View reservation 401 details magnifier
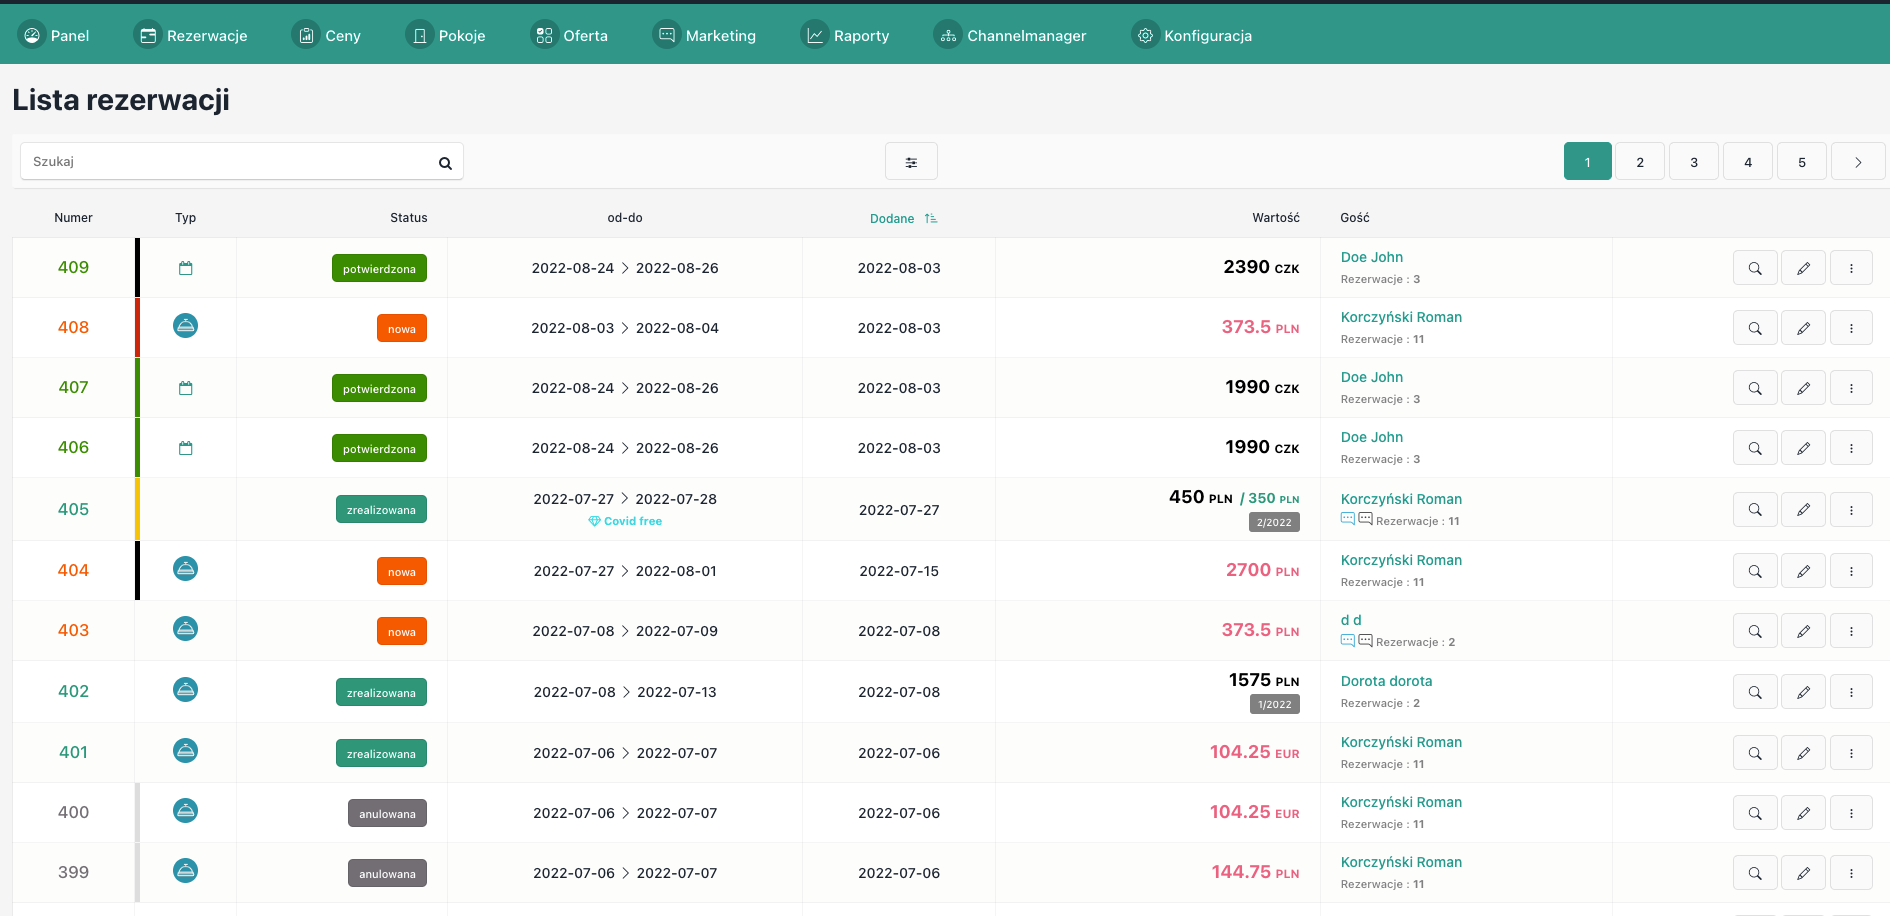 tap(1755, 753)
